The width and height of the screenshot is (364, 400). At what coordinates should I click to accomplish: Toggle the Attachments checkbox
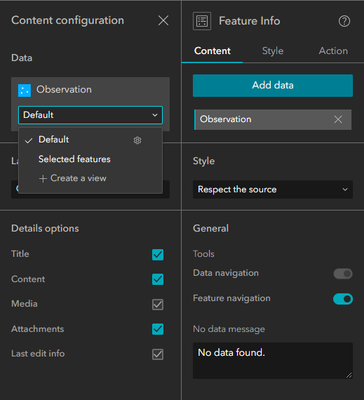(158, 329)
